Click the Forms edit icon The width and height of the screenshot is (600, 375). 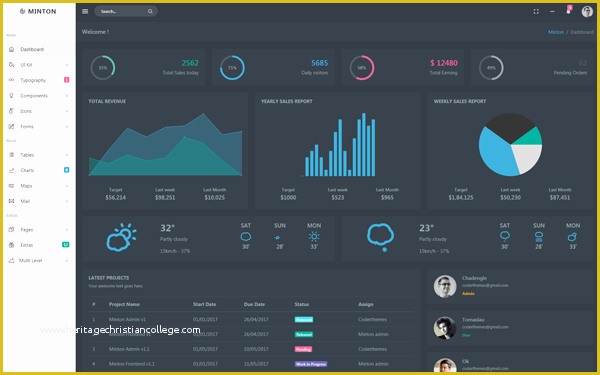coord(11,126)
